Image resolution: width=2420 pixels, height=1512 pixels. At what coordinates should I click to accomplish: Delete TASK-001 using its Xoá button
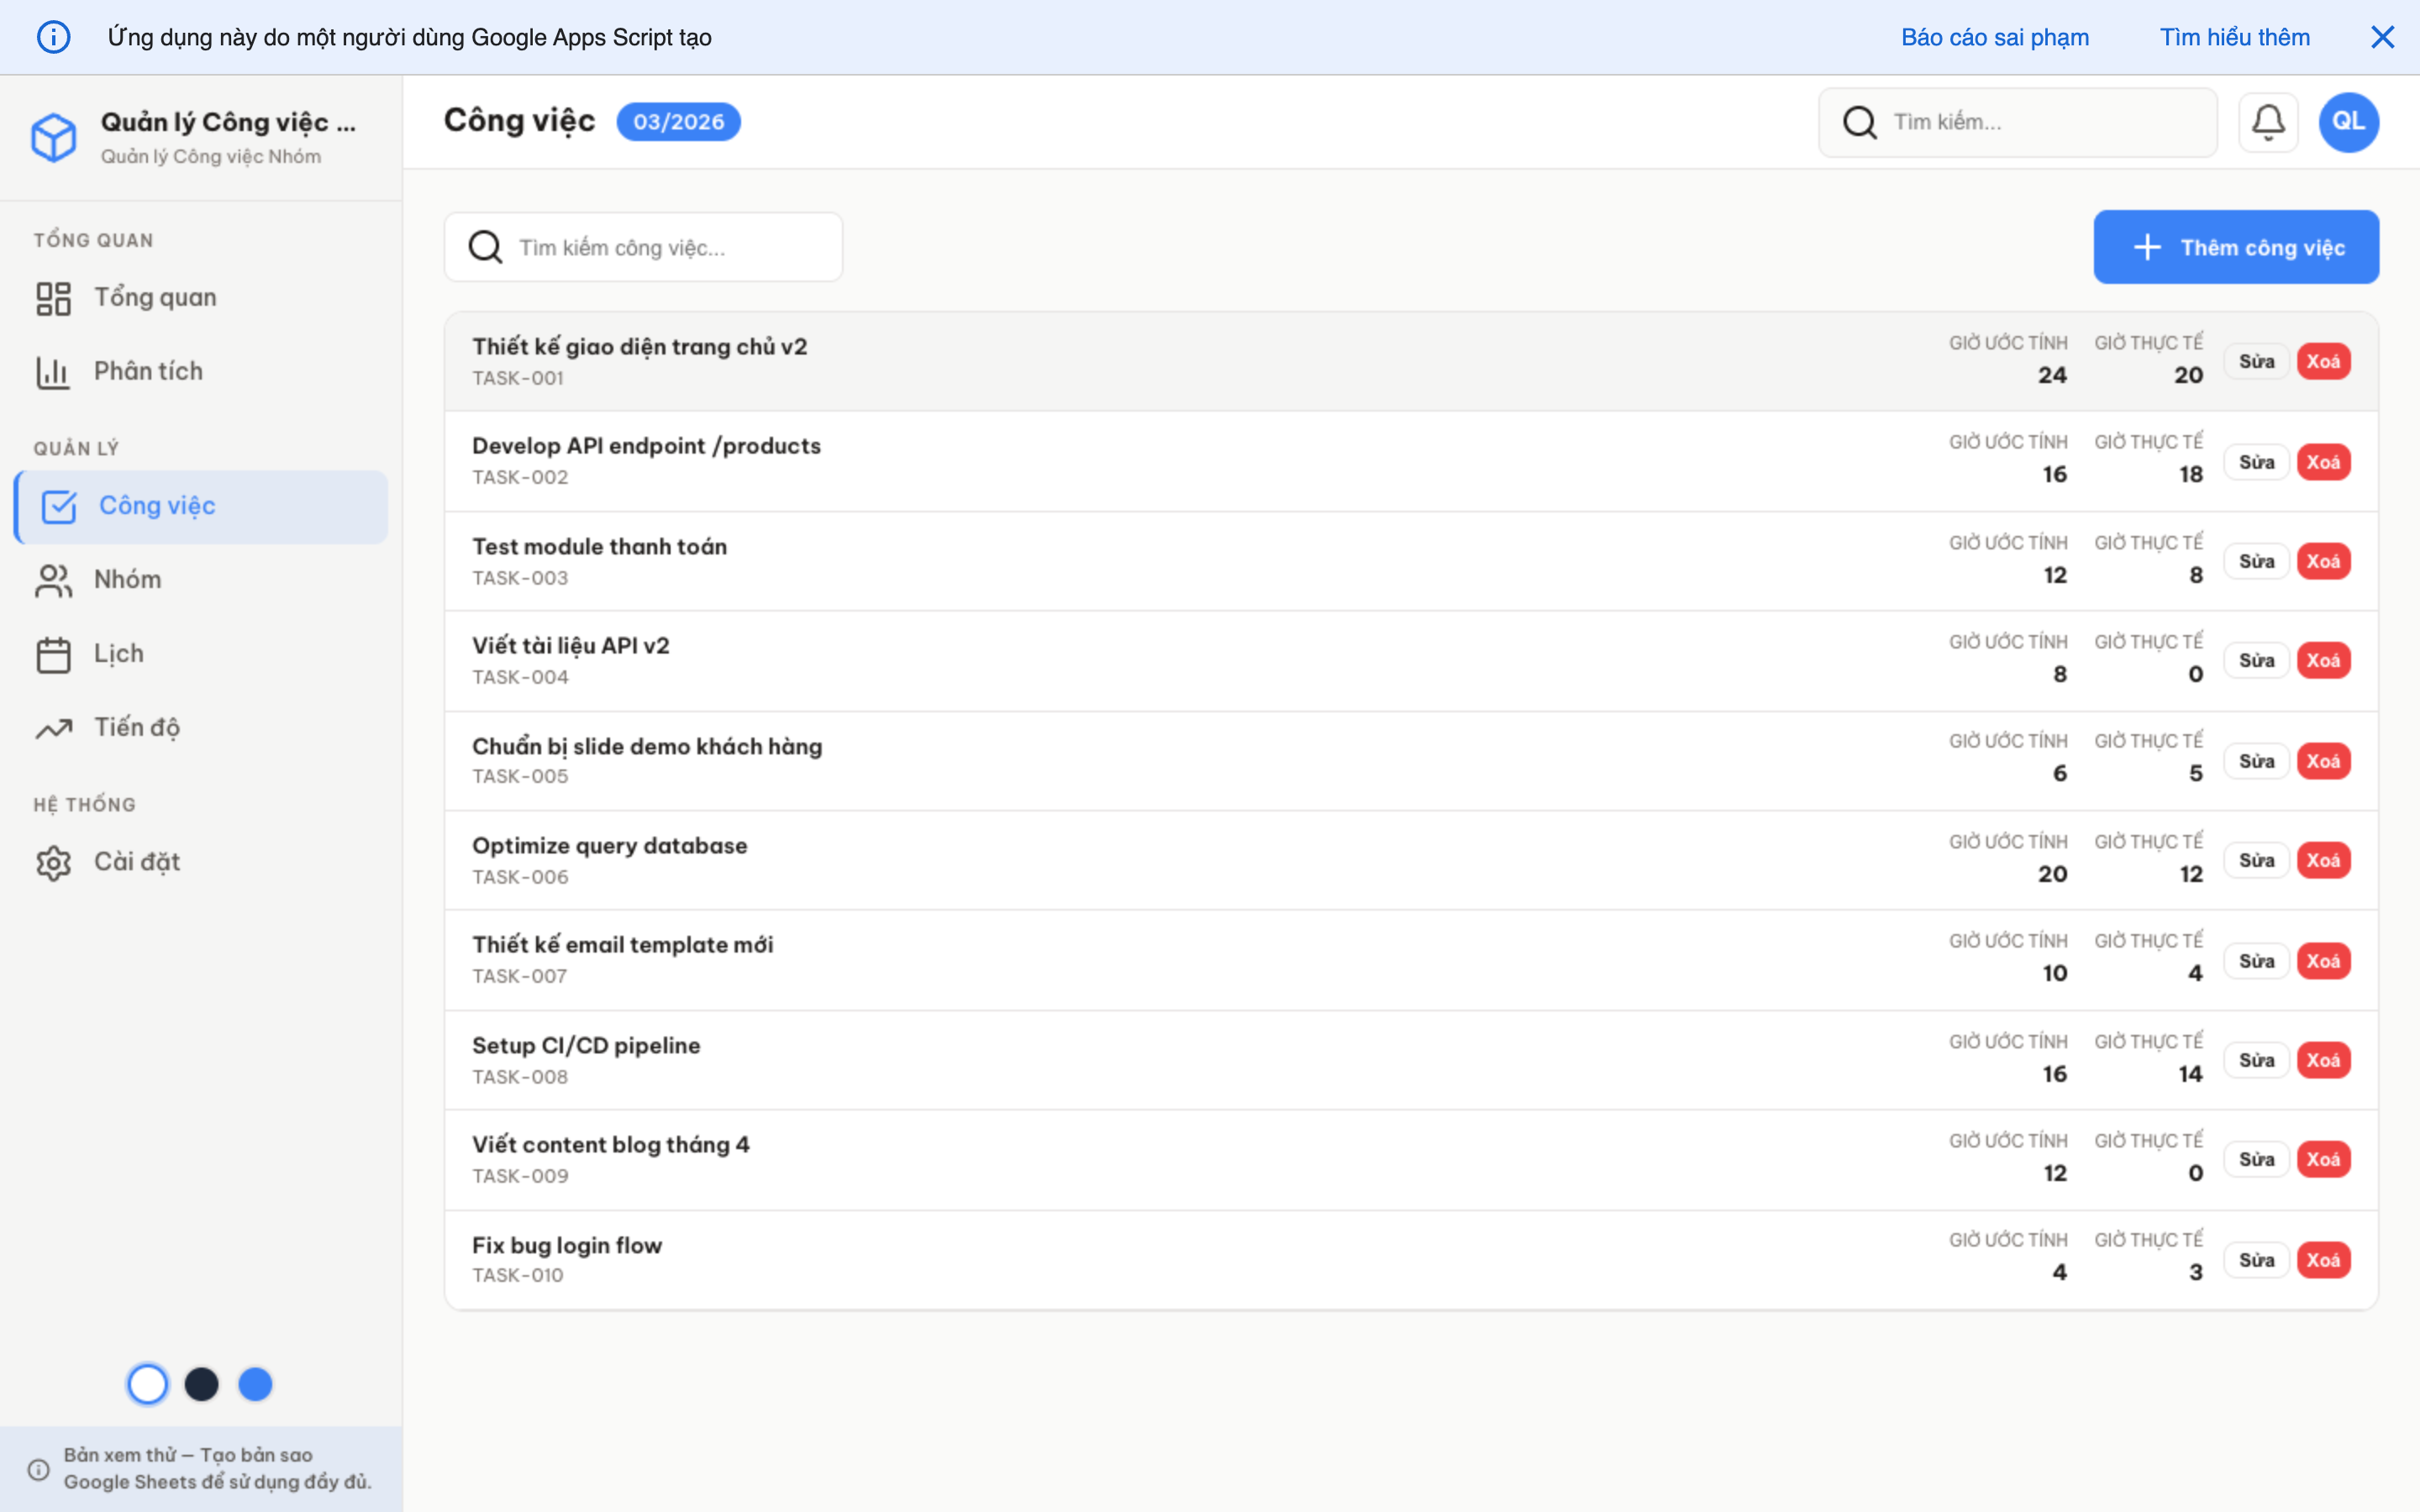point(2325,361)
